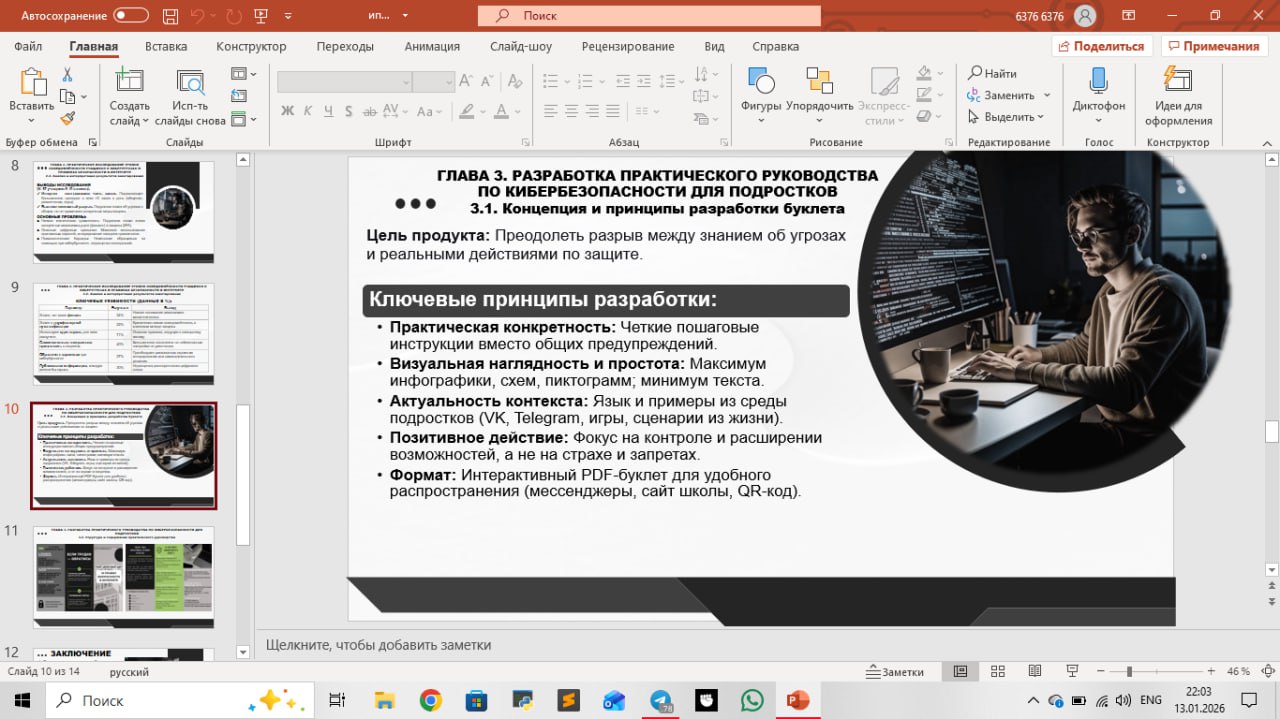Screen dimensions: 1280x719
Task: Toggle text shadow S button
Action: pos(348,112)
